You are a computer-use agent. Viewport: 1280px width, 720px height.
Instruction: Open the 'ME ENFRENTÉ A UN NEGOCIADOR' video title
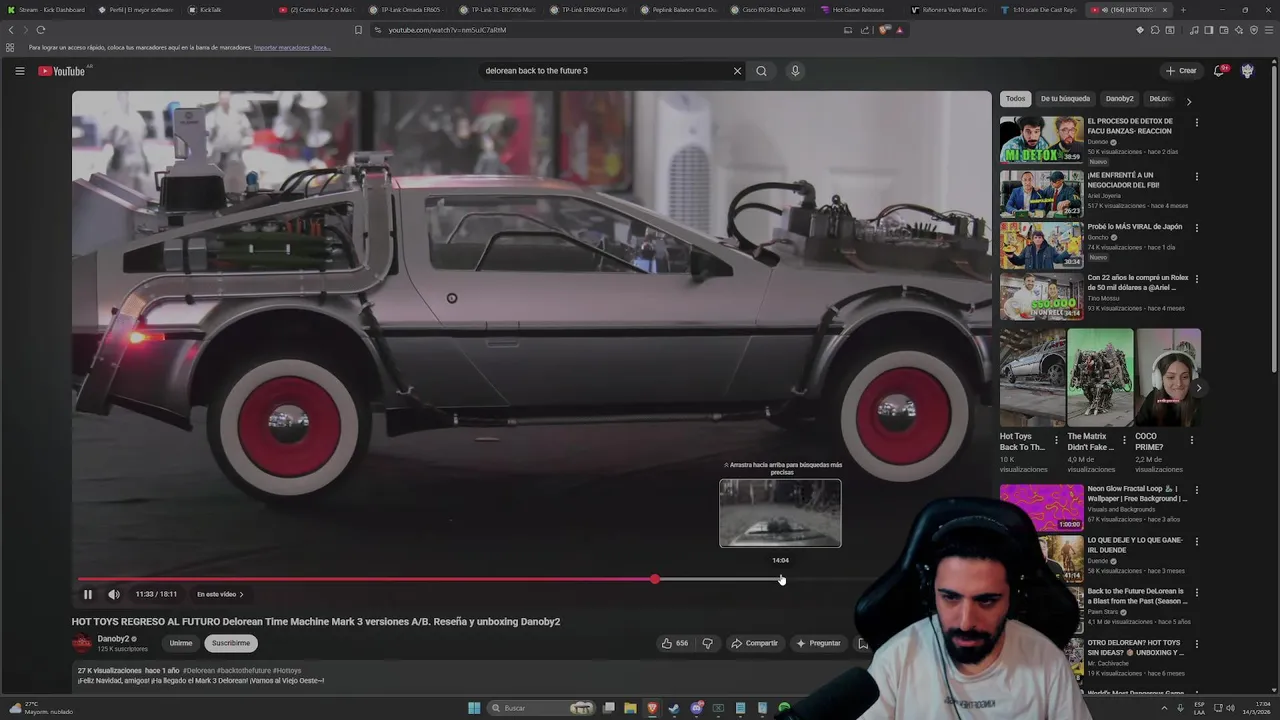click(x=1130, y=180)
